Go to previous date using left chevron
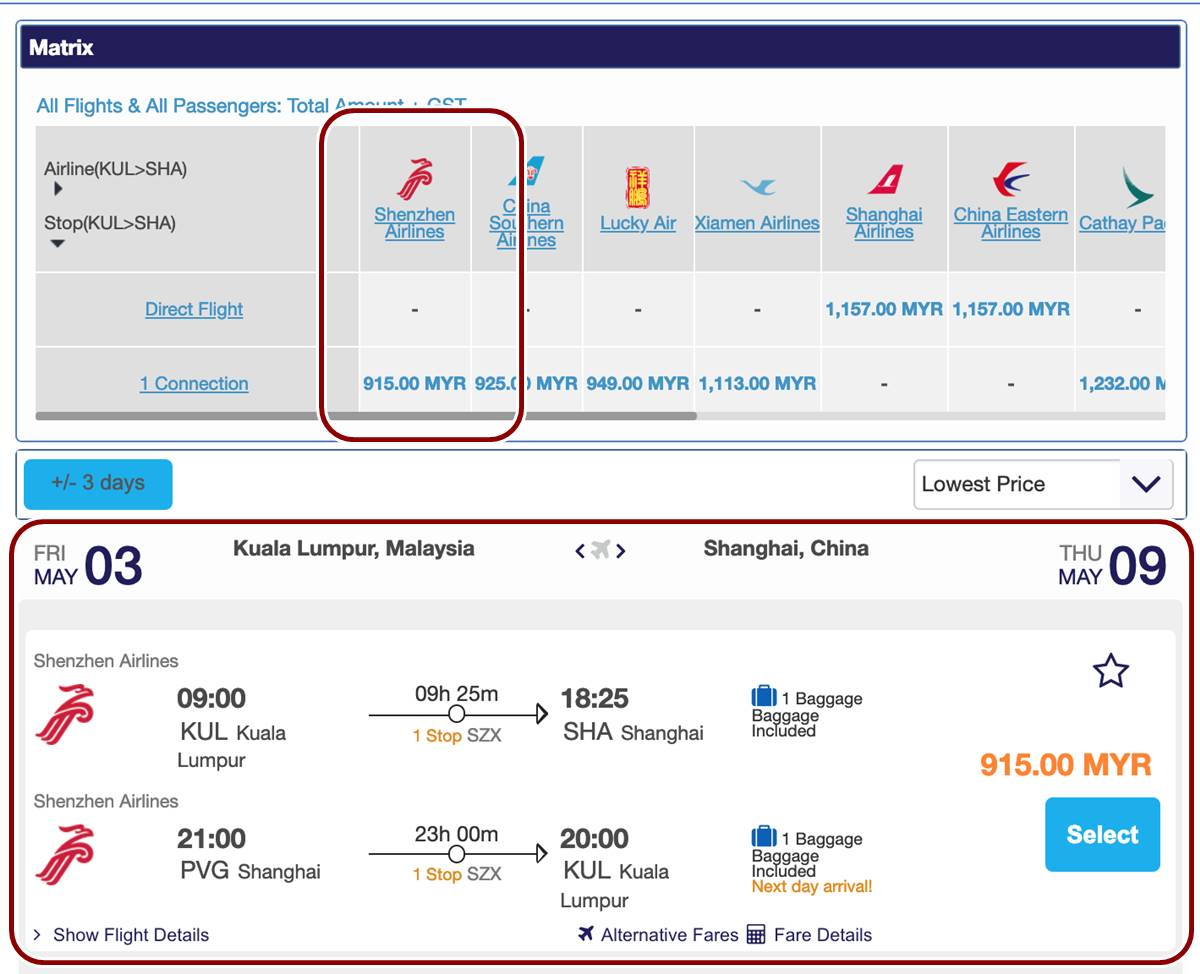Image resolution: width=1200 pixels, height=974 pixels. click(580, 550)
